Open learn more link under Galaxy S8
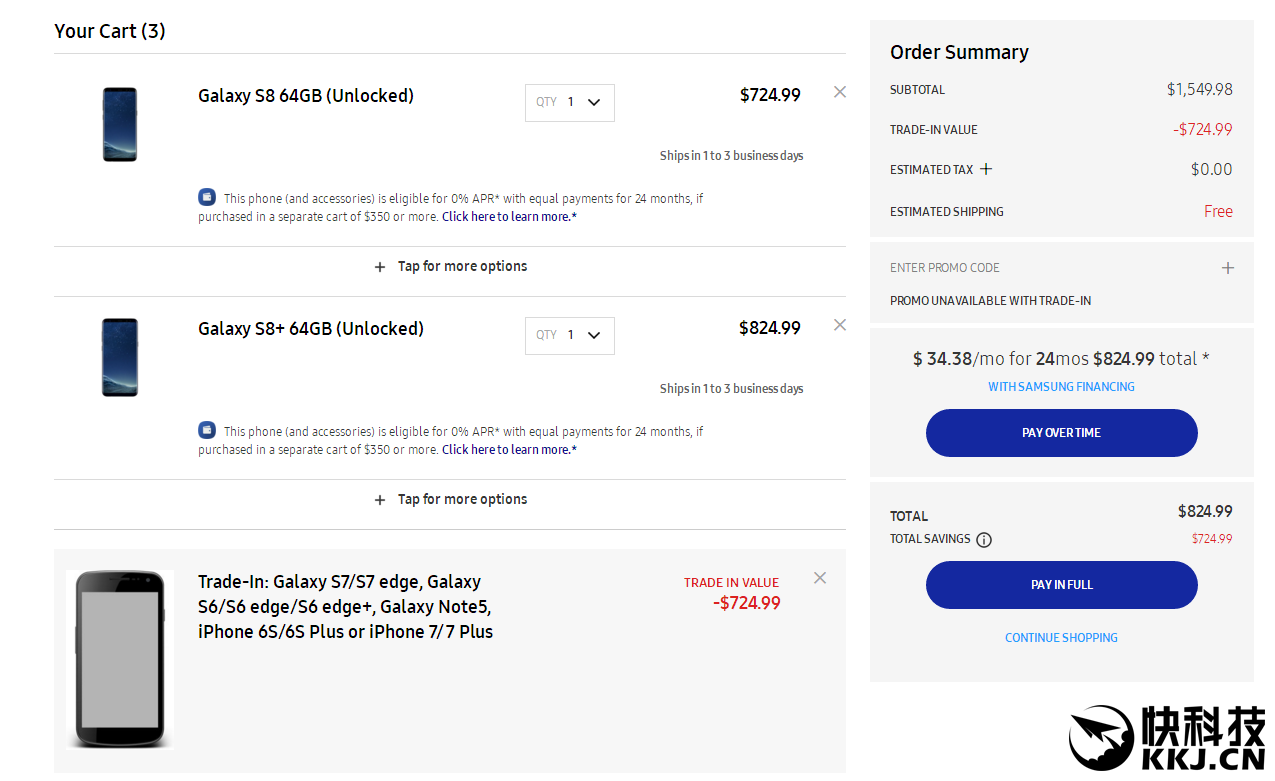The height and width of the screenshot is (781, 1275). [509, 217]
